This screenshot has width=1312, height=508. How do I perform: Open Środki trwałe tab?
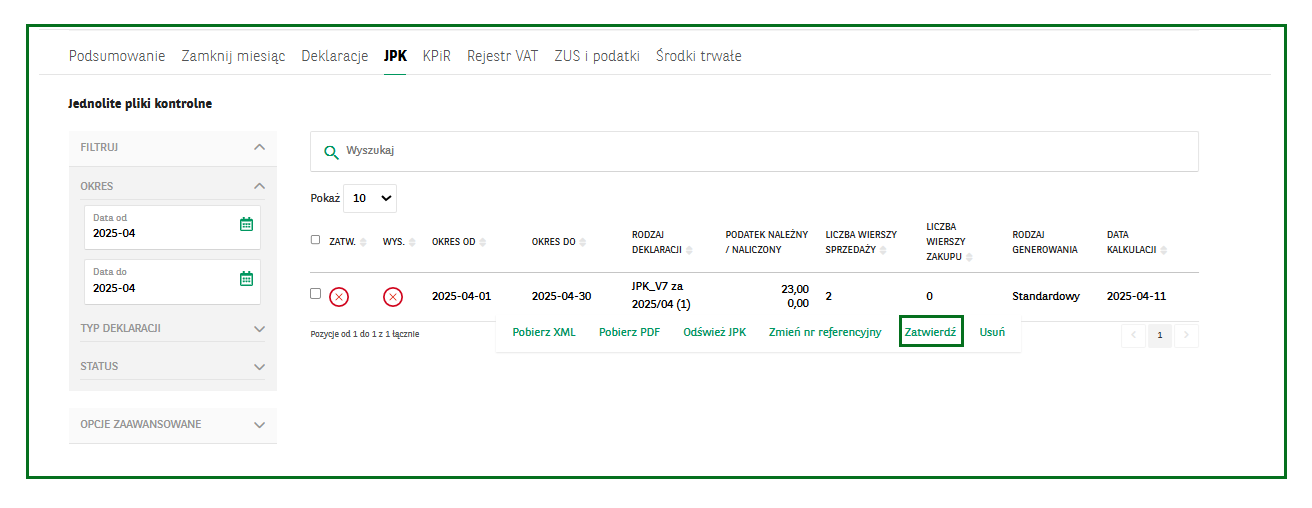(699, 56)
